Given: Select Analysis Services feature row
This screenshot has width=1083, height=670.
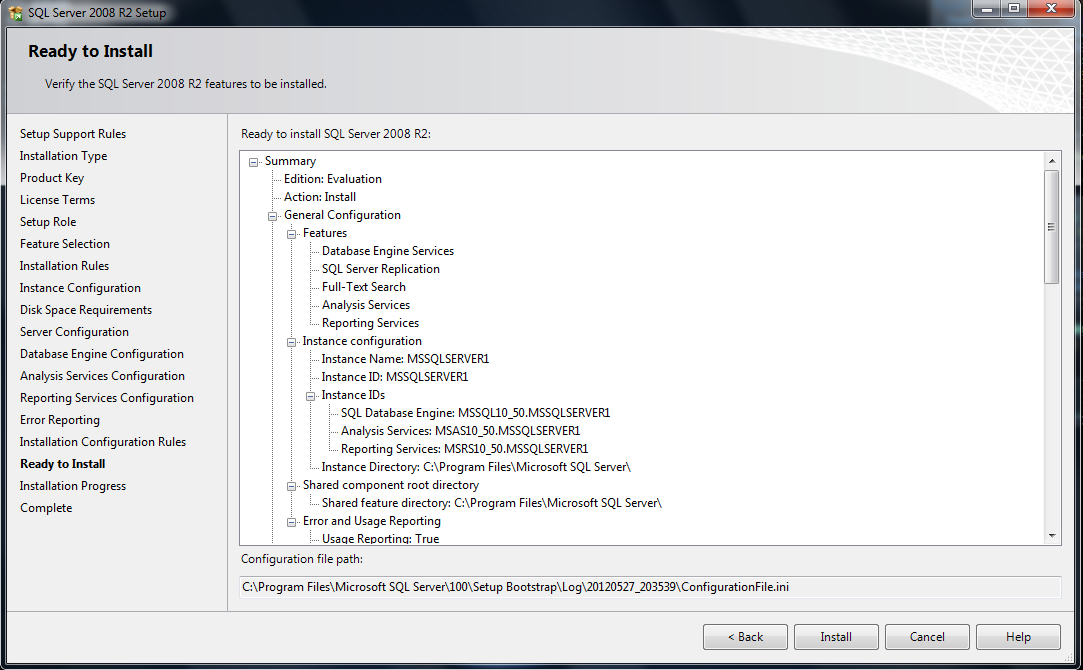Looking at the screenshot, I should (x=365, y=305).
